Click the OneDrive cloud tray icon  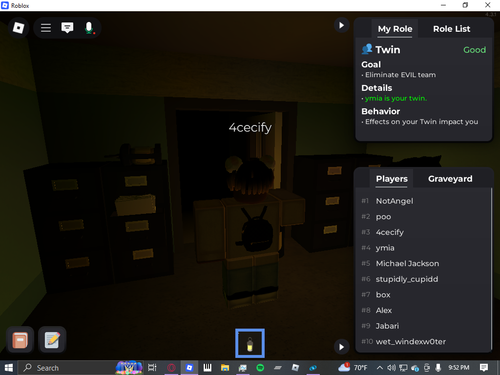(415, 368)
